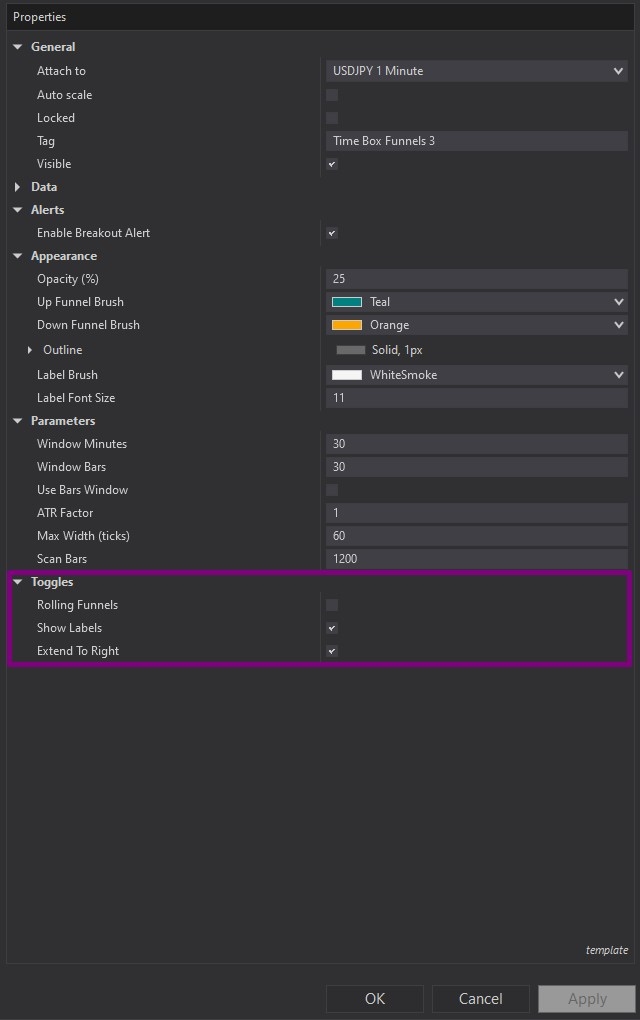Open the Attach to dropdown
Viewport: 640px width, 1020px height.
click(620, 70)
